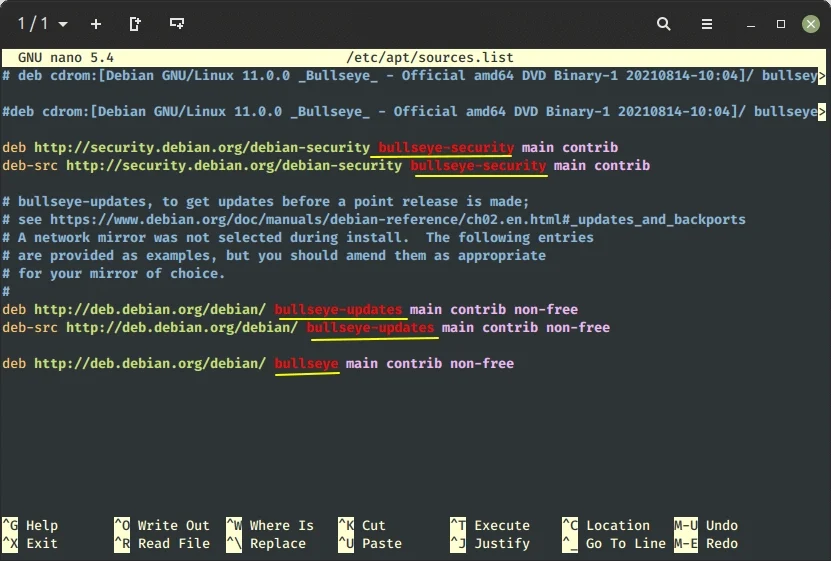
Task: Maximize the terminal window
Action: 781,24
